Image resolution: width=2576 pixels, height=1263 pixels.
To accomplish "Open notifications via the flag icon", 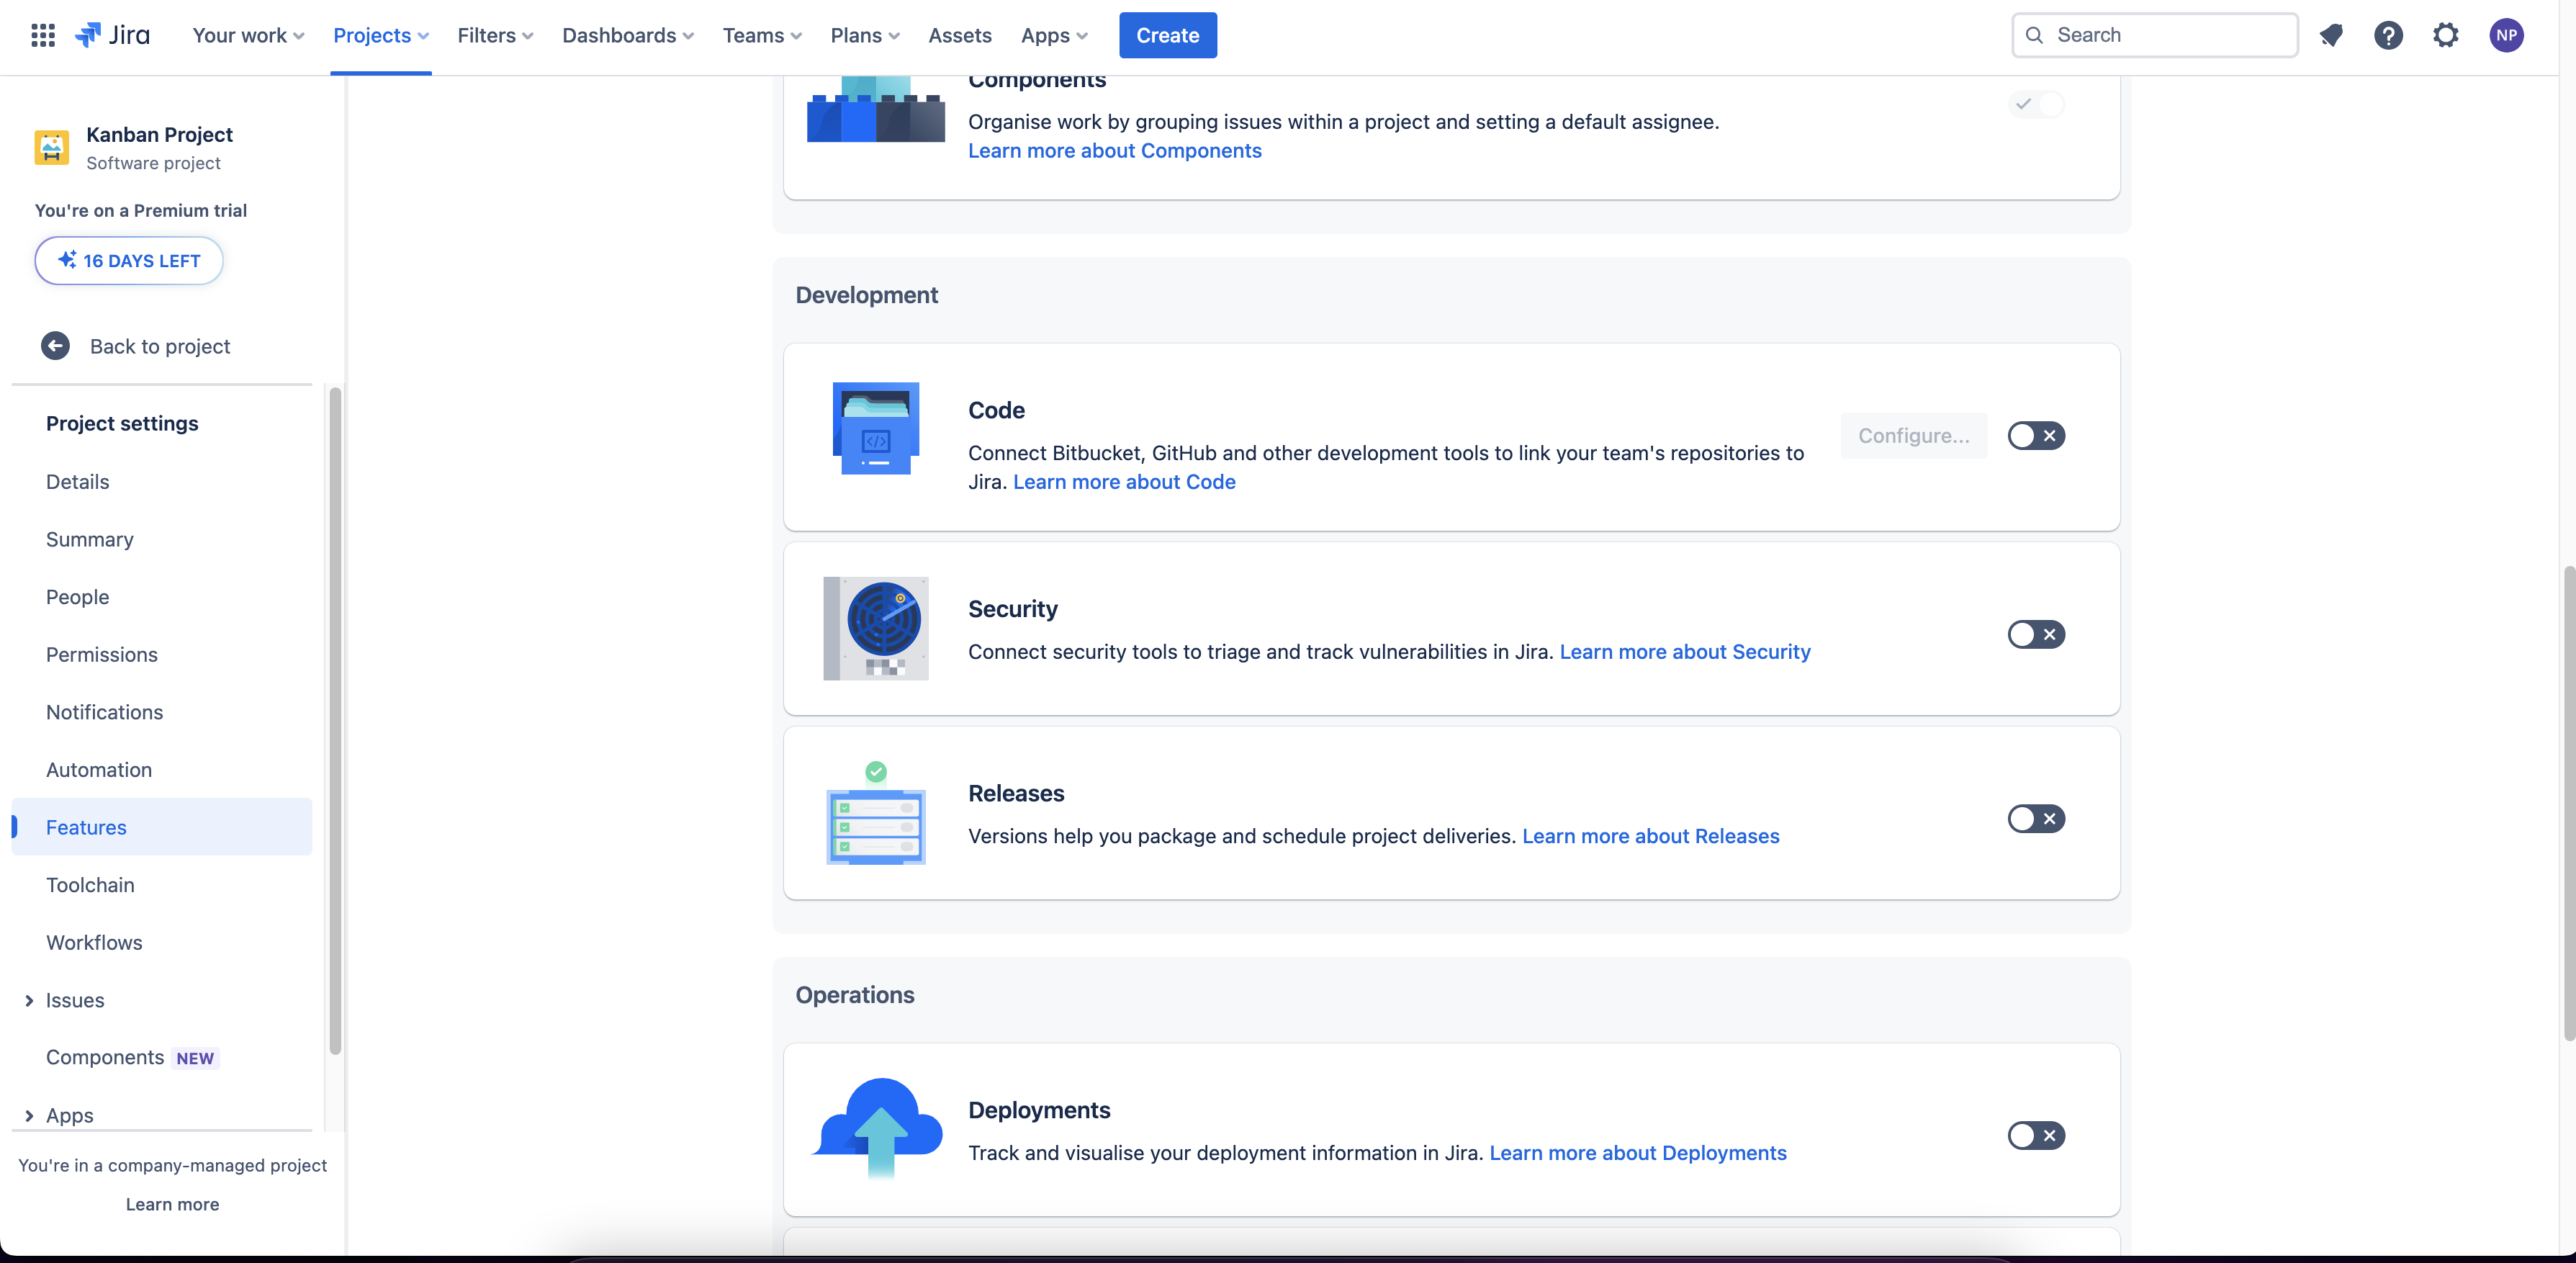I will pos(2332,35).
